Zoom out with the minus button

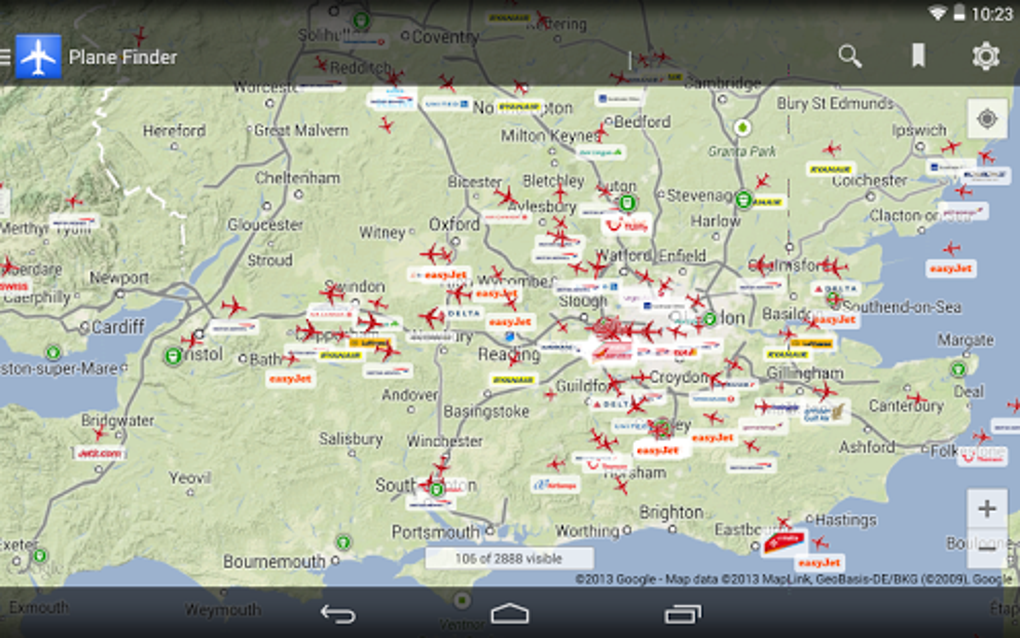(x=987, y=548)
